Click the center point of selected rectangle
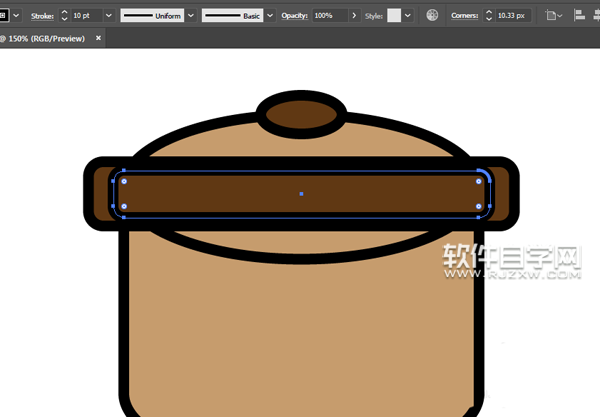The width and height of the screenshot is (600, 417). 301,194
